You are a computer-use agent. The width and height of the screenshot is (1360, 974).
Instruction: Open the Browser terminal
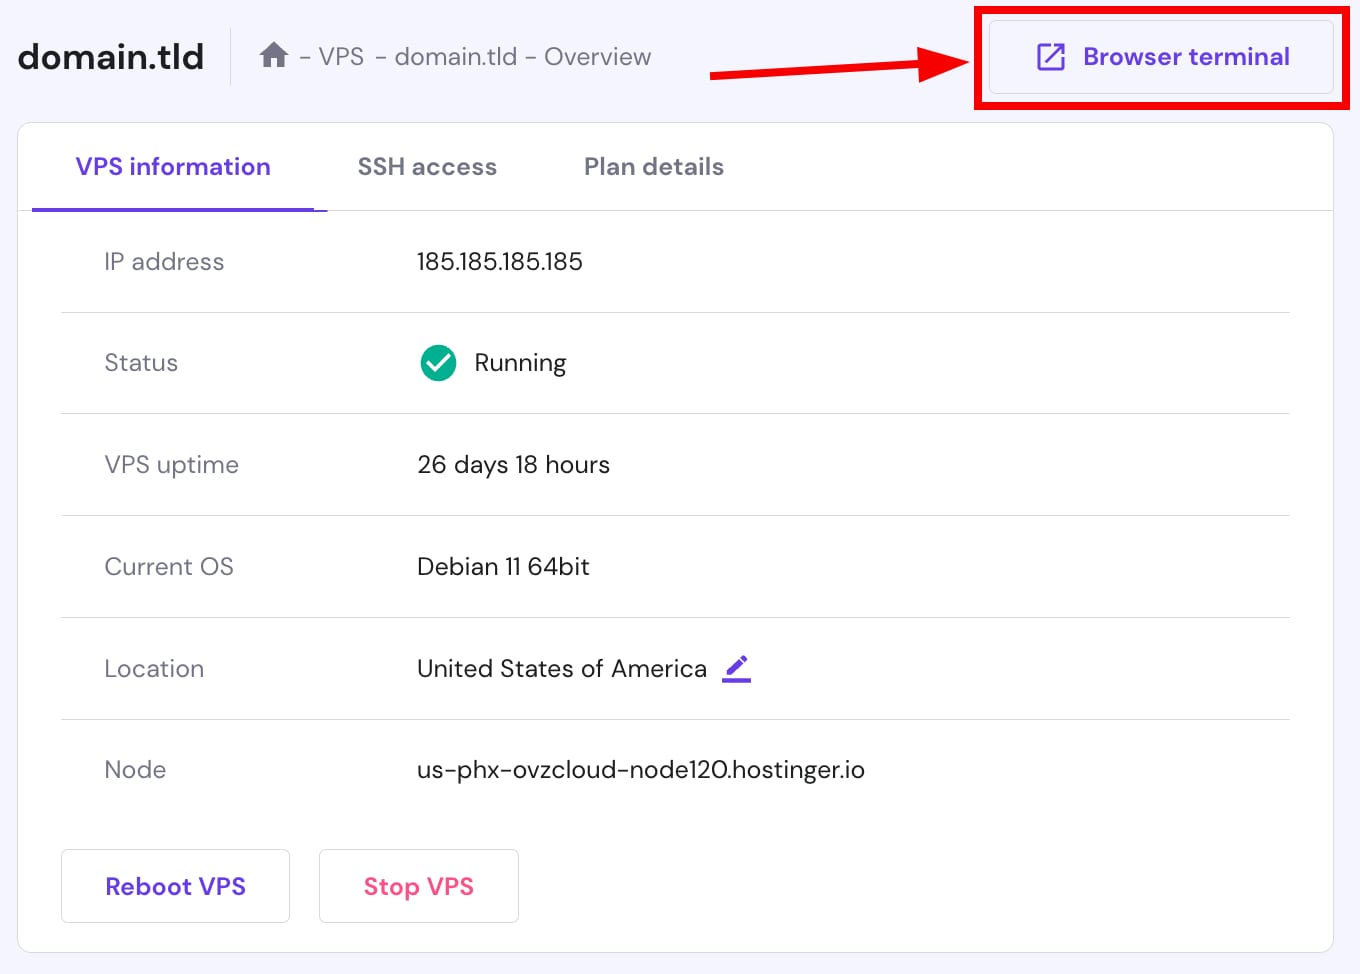click(x=1163, y=57)
